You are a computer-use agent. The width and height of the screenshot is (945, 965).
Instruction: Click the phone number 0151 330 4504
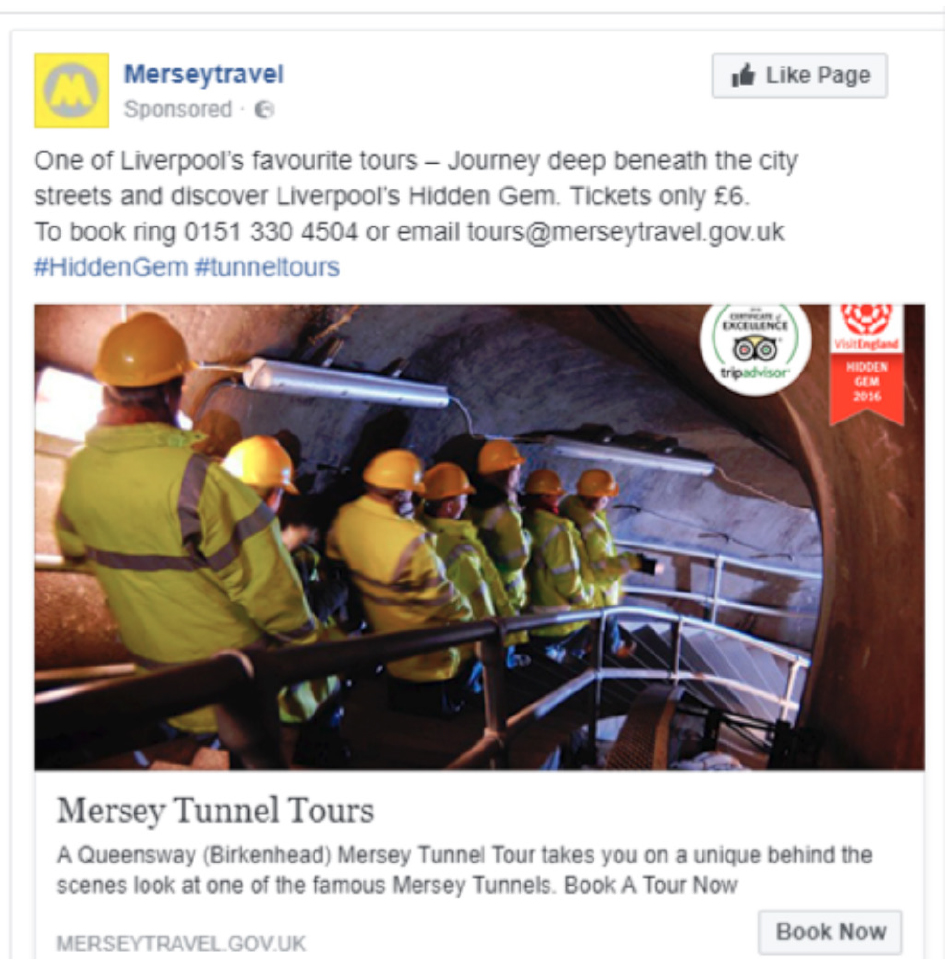tap(271, 232)
